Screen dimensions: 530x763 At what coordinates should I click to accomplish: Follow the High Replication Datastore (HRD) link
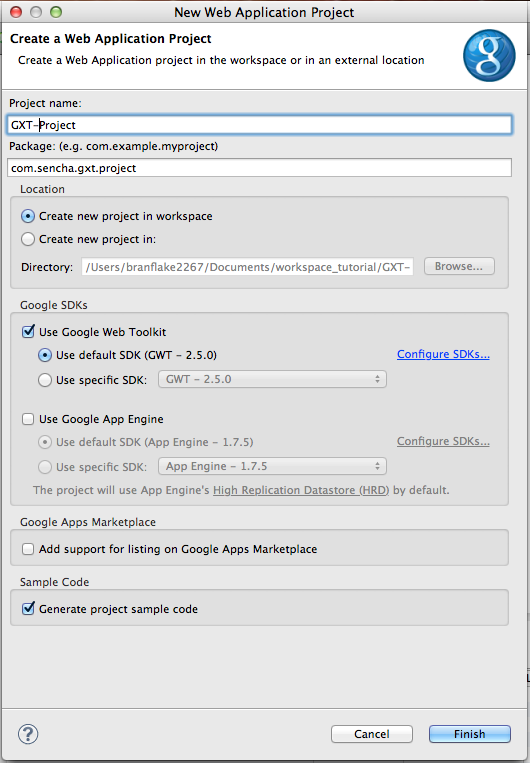[x=301, y=490]
